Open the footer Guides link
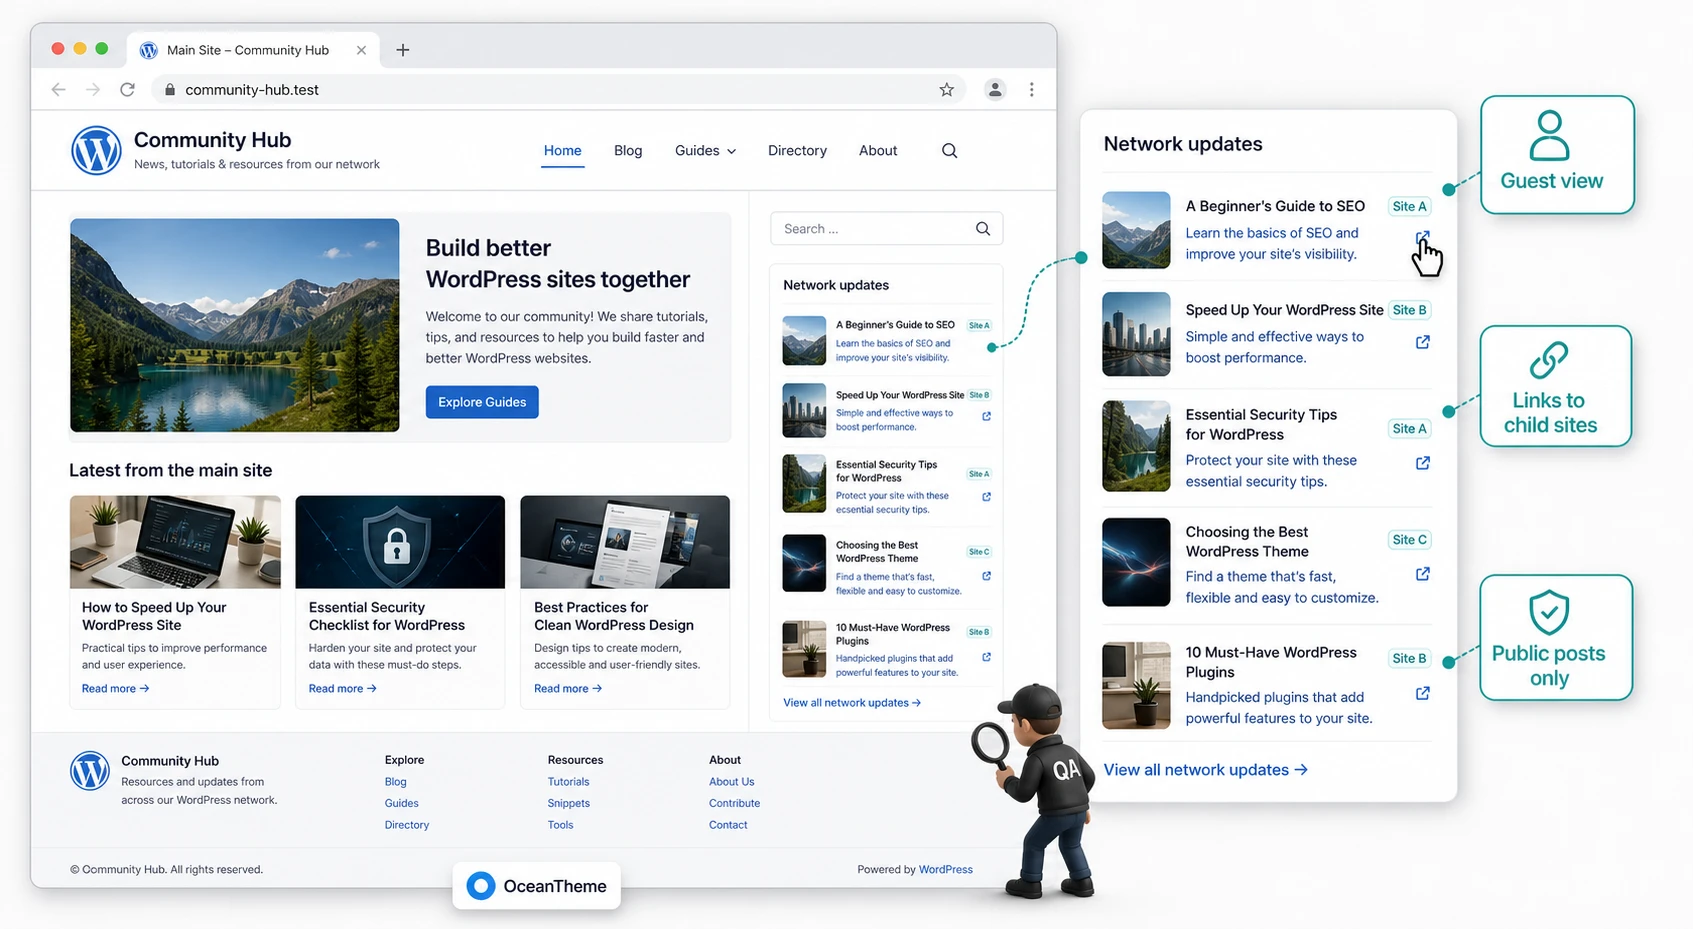 (401, 803)
